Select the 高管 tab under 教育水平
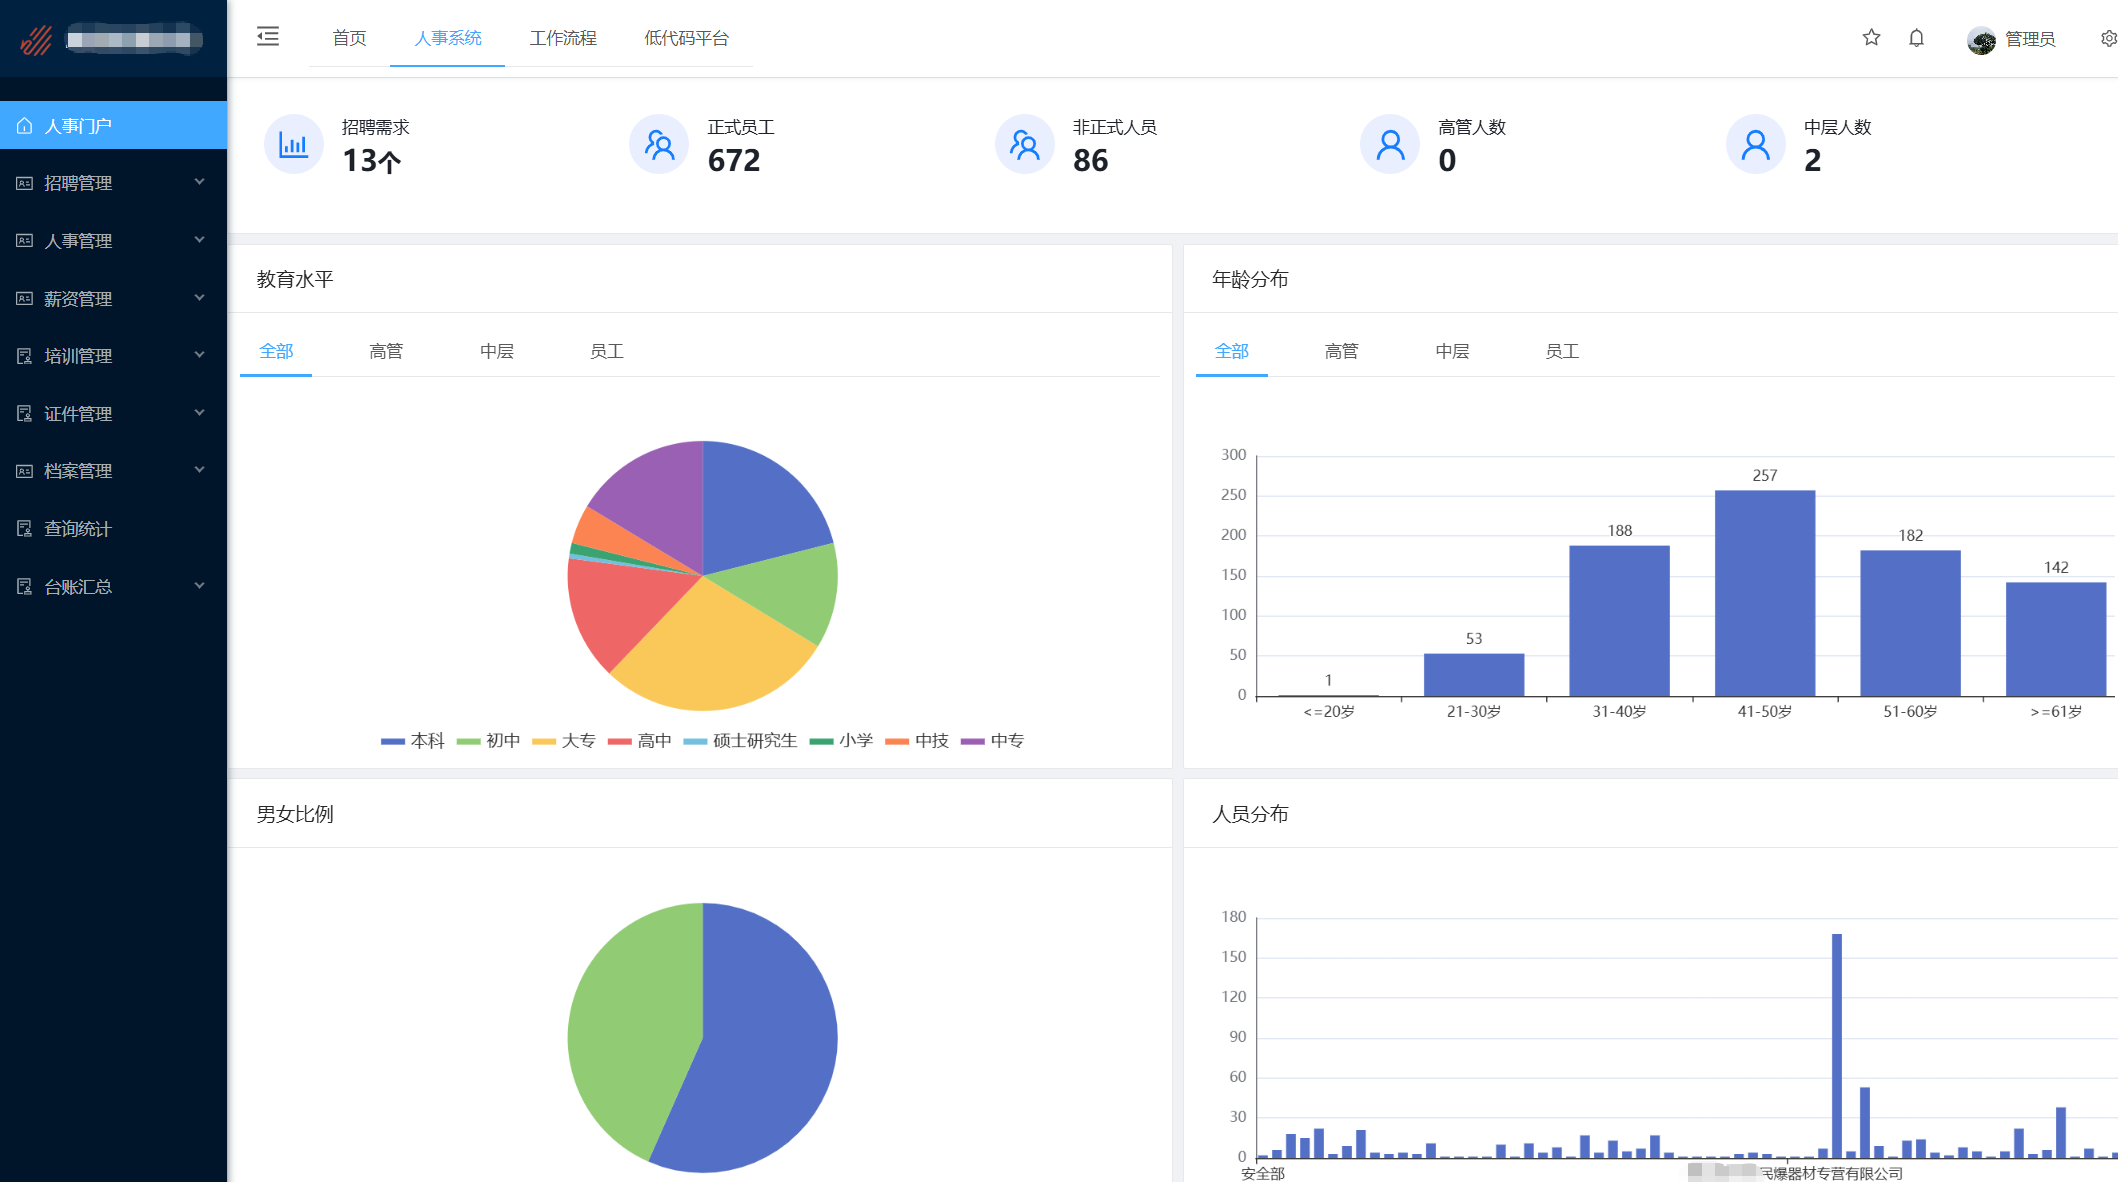Screen dimensions: 2118x1182 pyautogui.click(x=386, y=351)
